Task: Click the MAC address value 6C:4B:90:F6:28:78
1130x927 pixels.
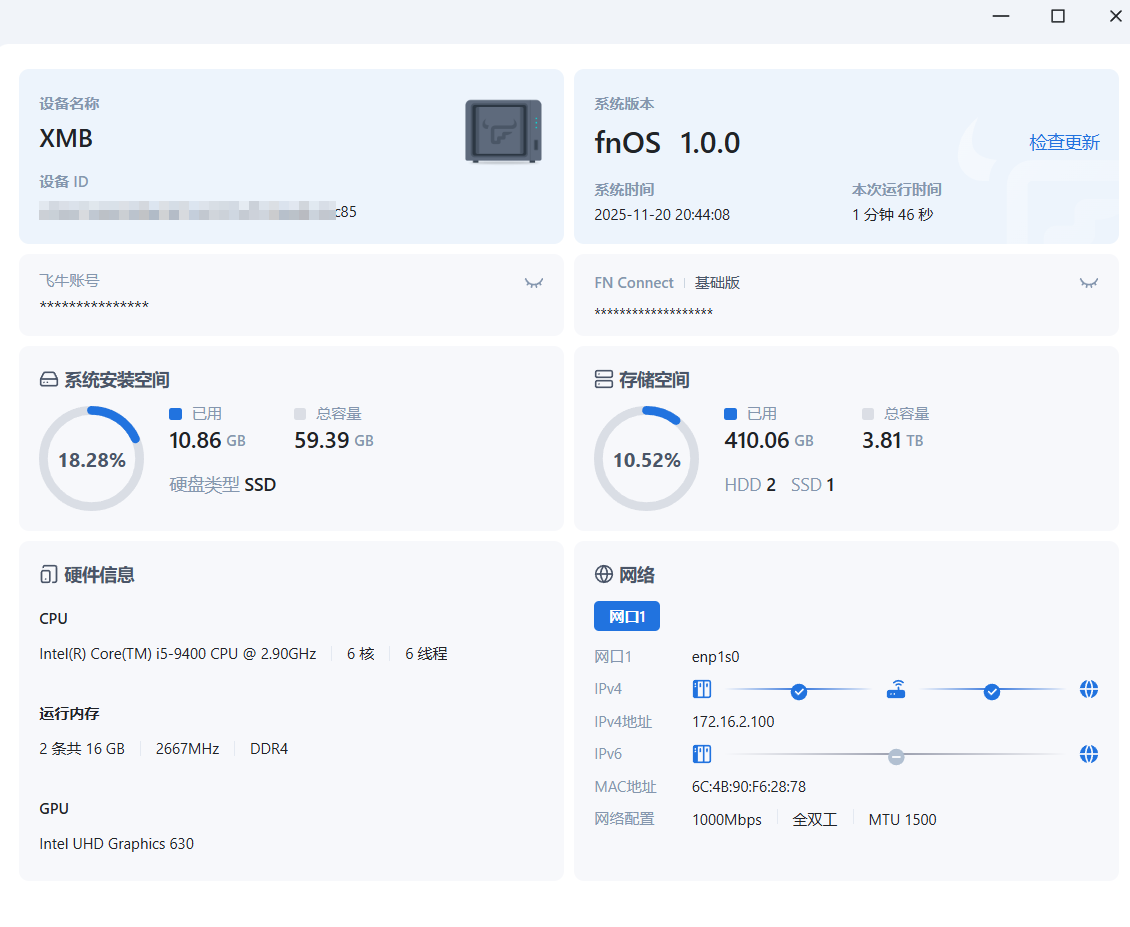Action: point(749,787)
